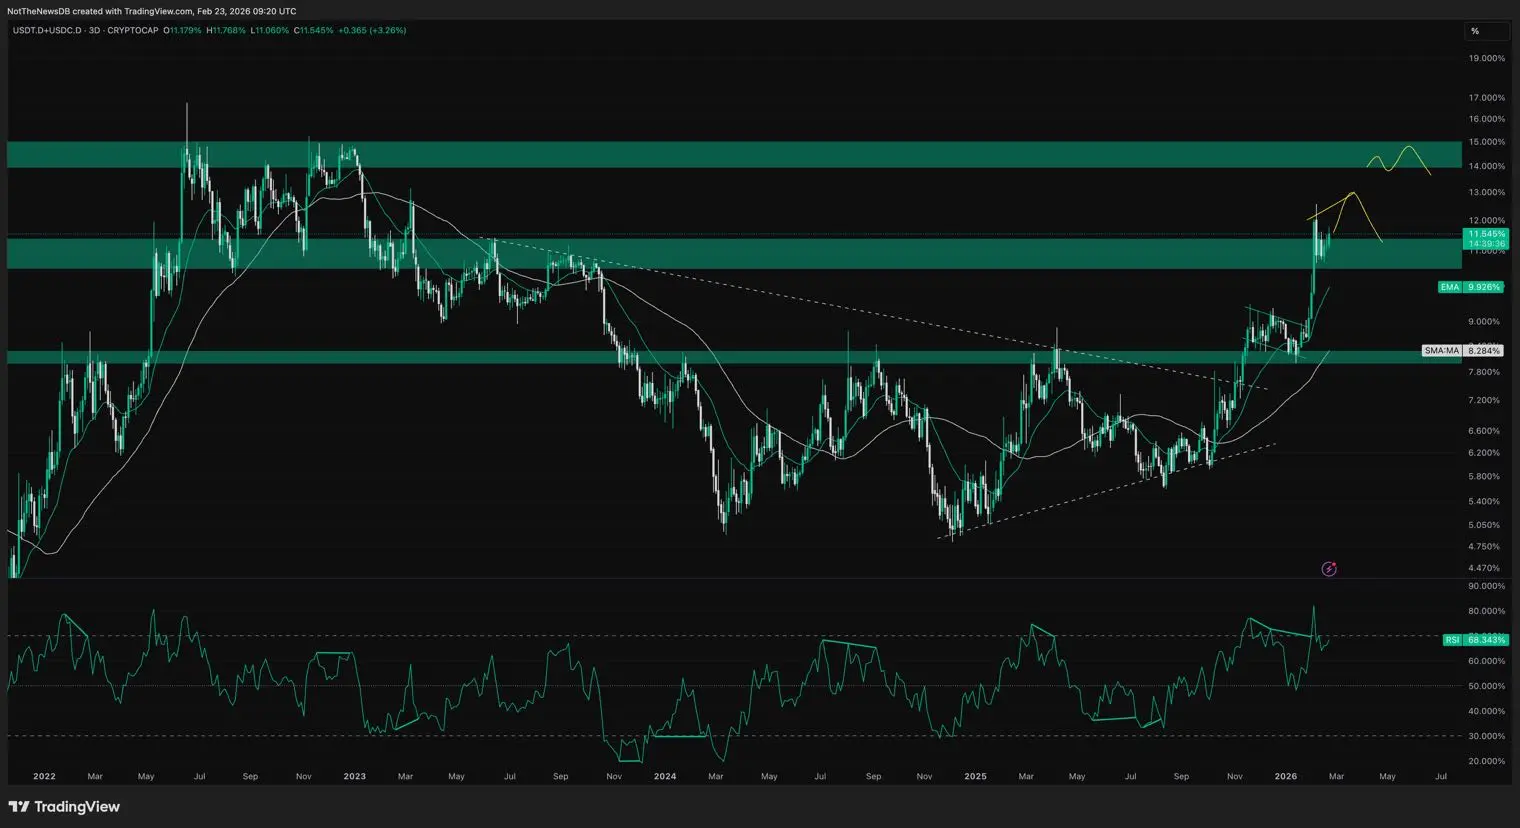Click the CRYPTOCAP source label

[x=133, y=31]
